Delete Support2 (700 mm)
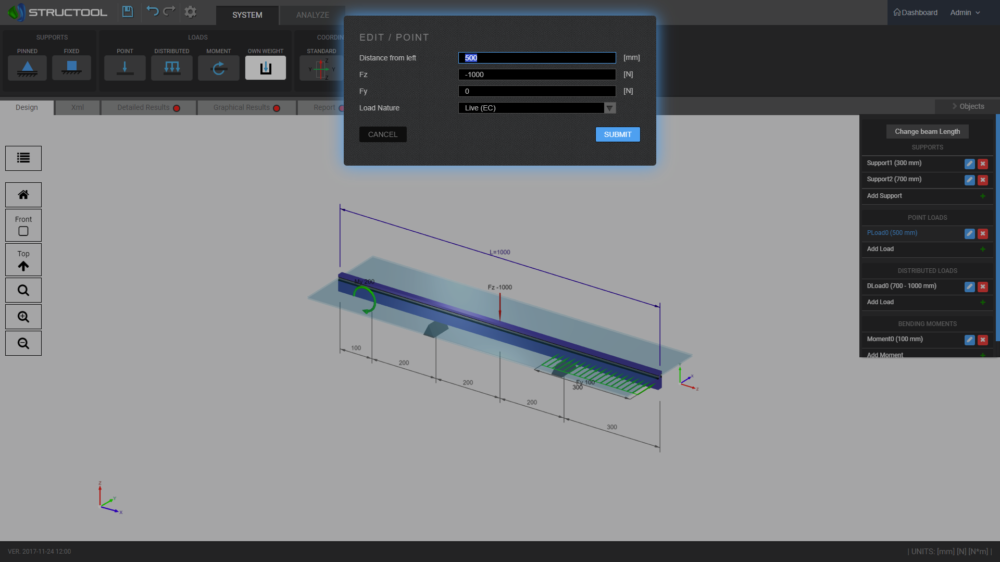This screenshot has width=1000, height=562. pos(983,180)
